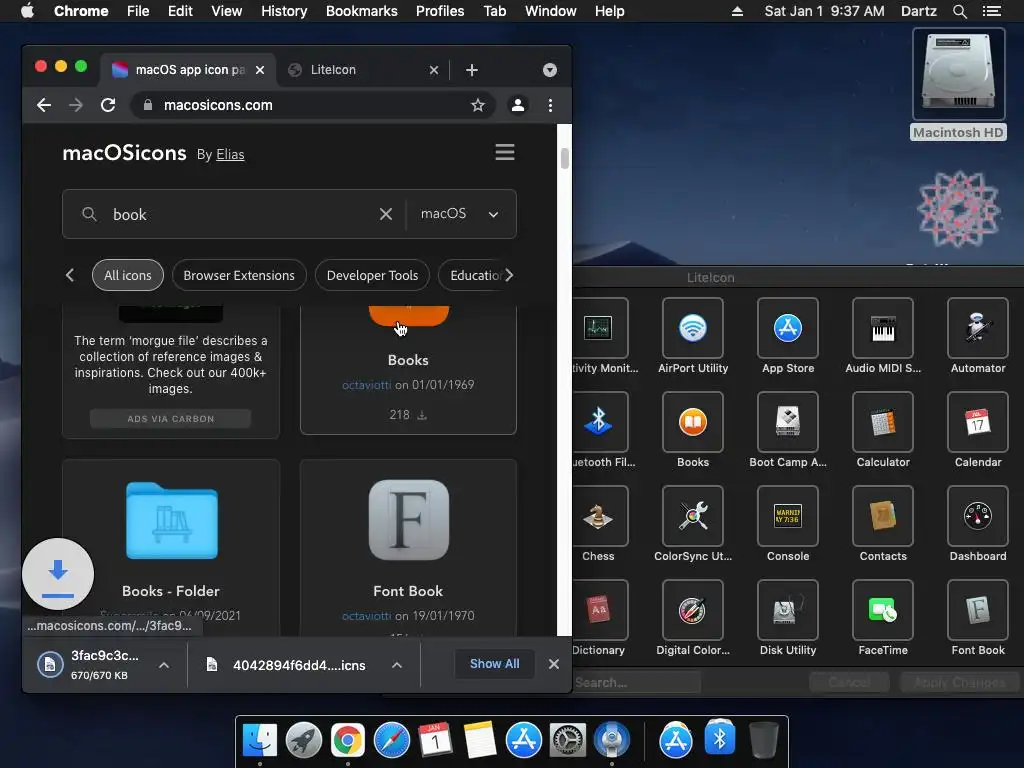Show next category filters with right chevron

tap(509, 276)
